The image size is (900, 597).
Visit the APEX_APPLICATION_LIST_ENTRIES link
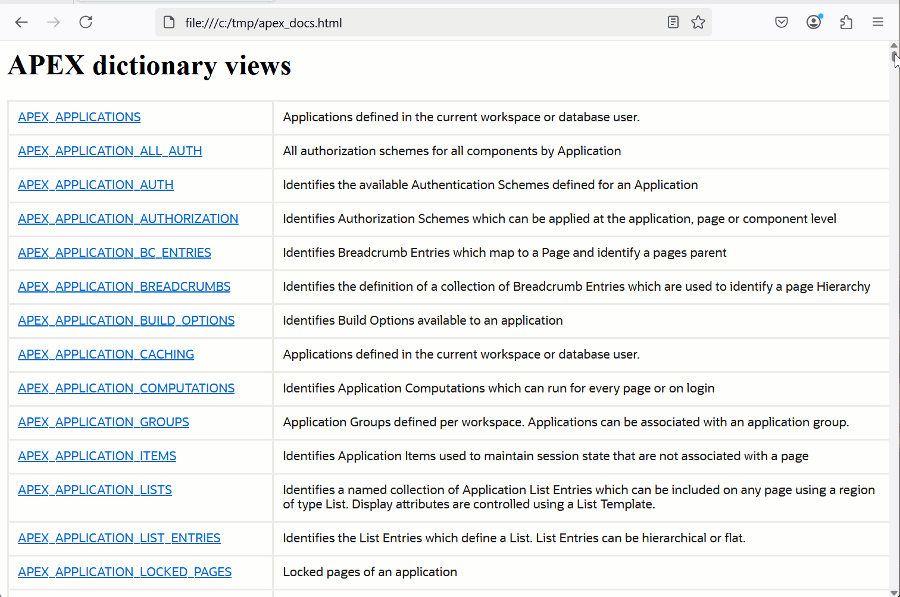point(119,538)
